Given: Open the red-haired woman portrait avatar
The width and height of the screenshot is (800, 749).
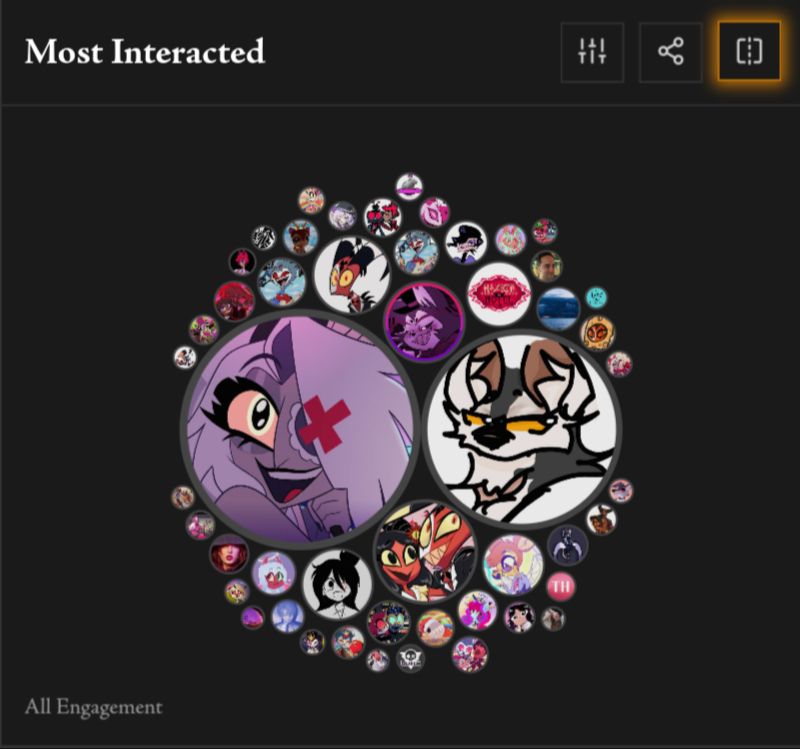Looking at the screenshot, I should (229, 554).
